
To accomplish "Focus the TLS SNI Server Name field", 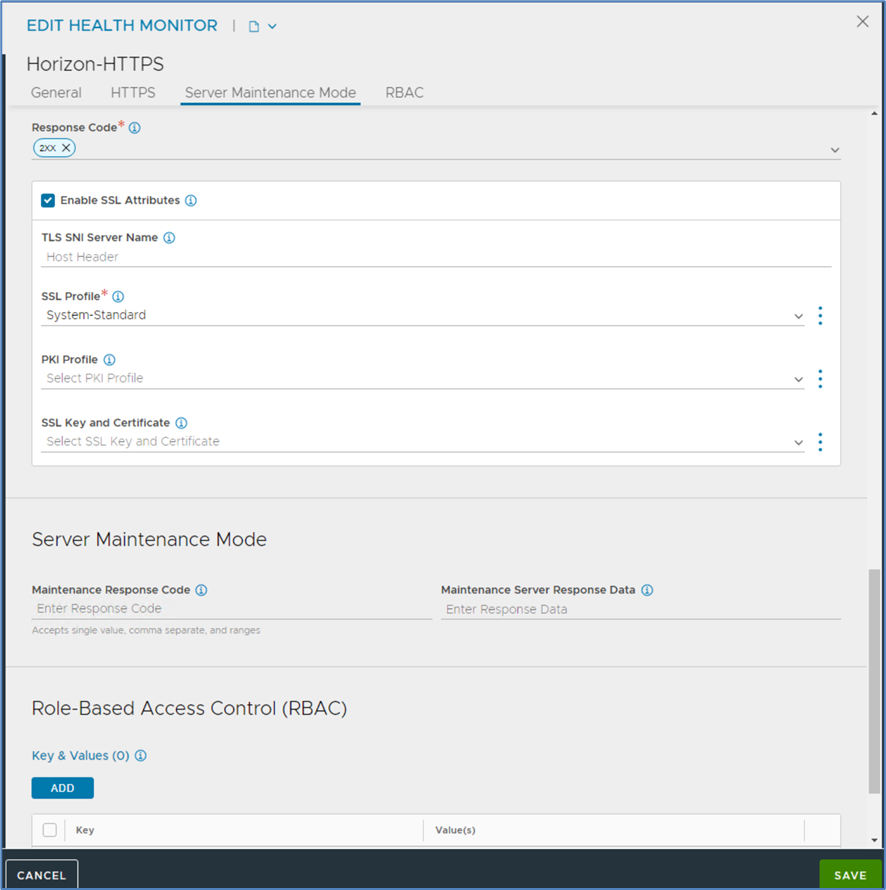I will click(436, 257).
